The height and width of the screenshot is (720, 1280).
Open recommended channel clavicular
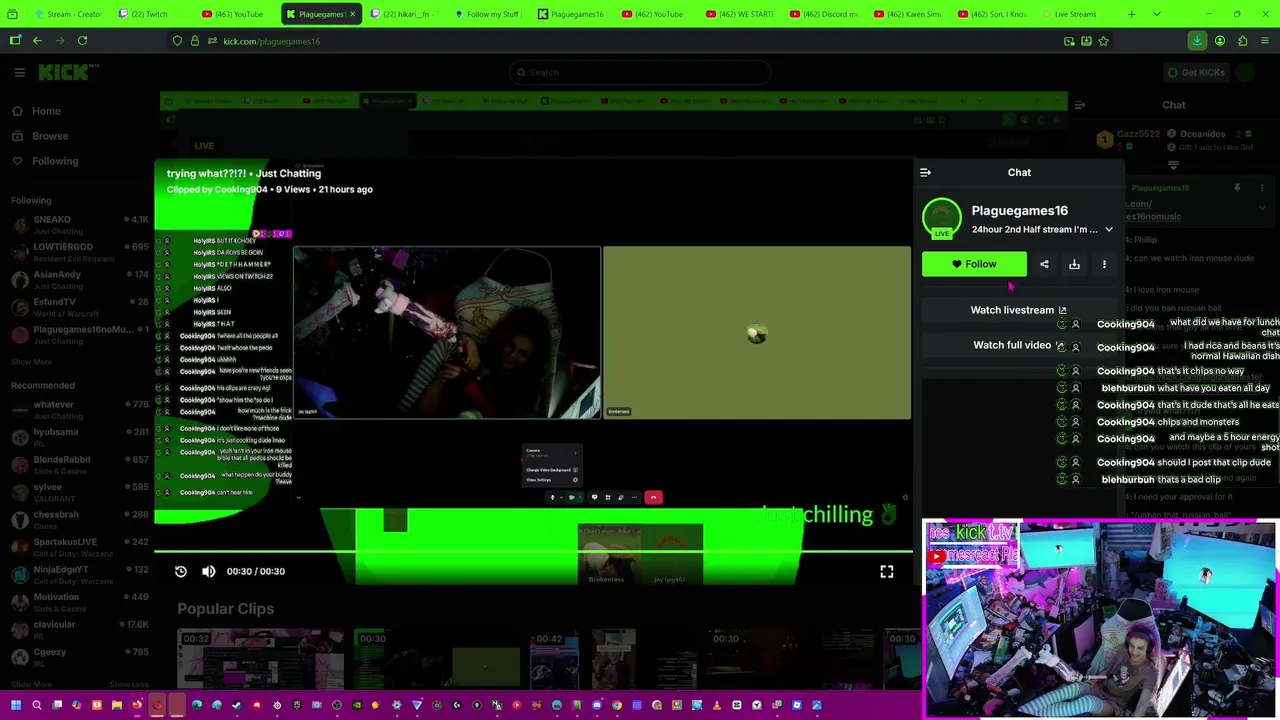[80, 629]
